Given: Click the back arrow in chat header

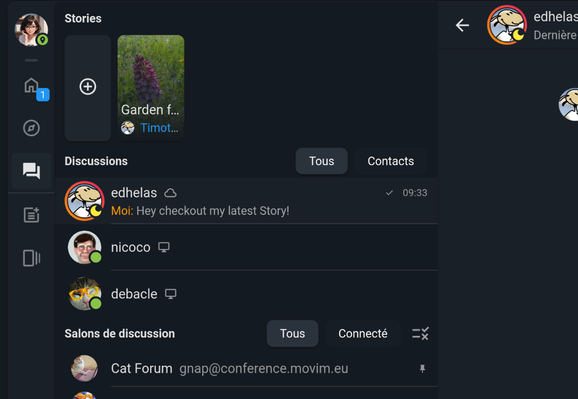Looking at the screenshot, I should point(462,25).
